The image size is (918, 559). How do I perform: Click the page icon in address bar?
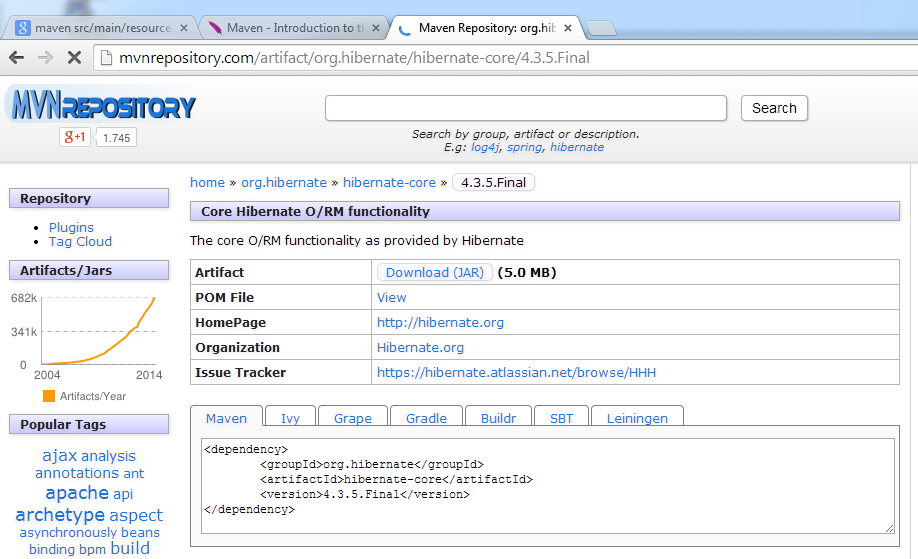106,57
